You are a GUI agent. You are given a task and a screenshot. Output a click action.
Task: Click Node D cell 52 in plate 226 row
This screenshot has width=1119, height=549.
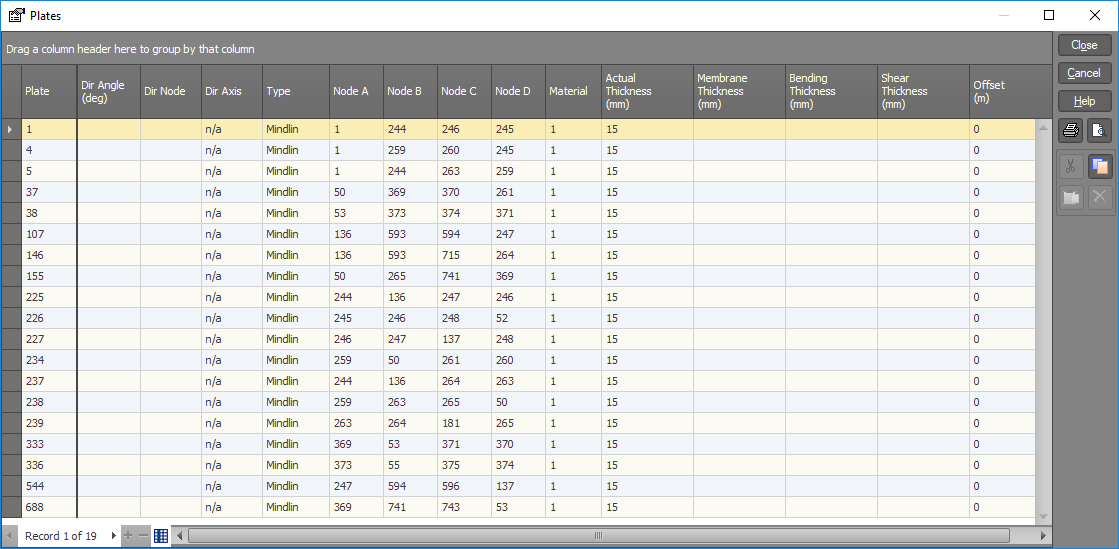coord(518,318)
